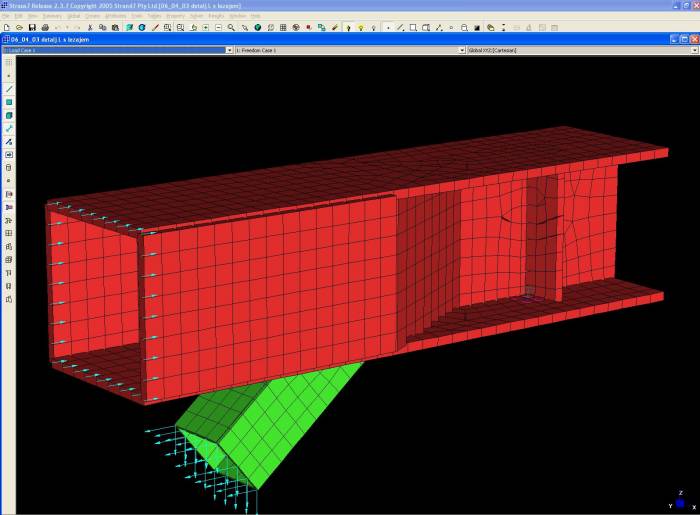Open the File menu

pyautogui.click(x=7, y=16)
